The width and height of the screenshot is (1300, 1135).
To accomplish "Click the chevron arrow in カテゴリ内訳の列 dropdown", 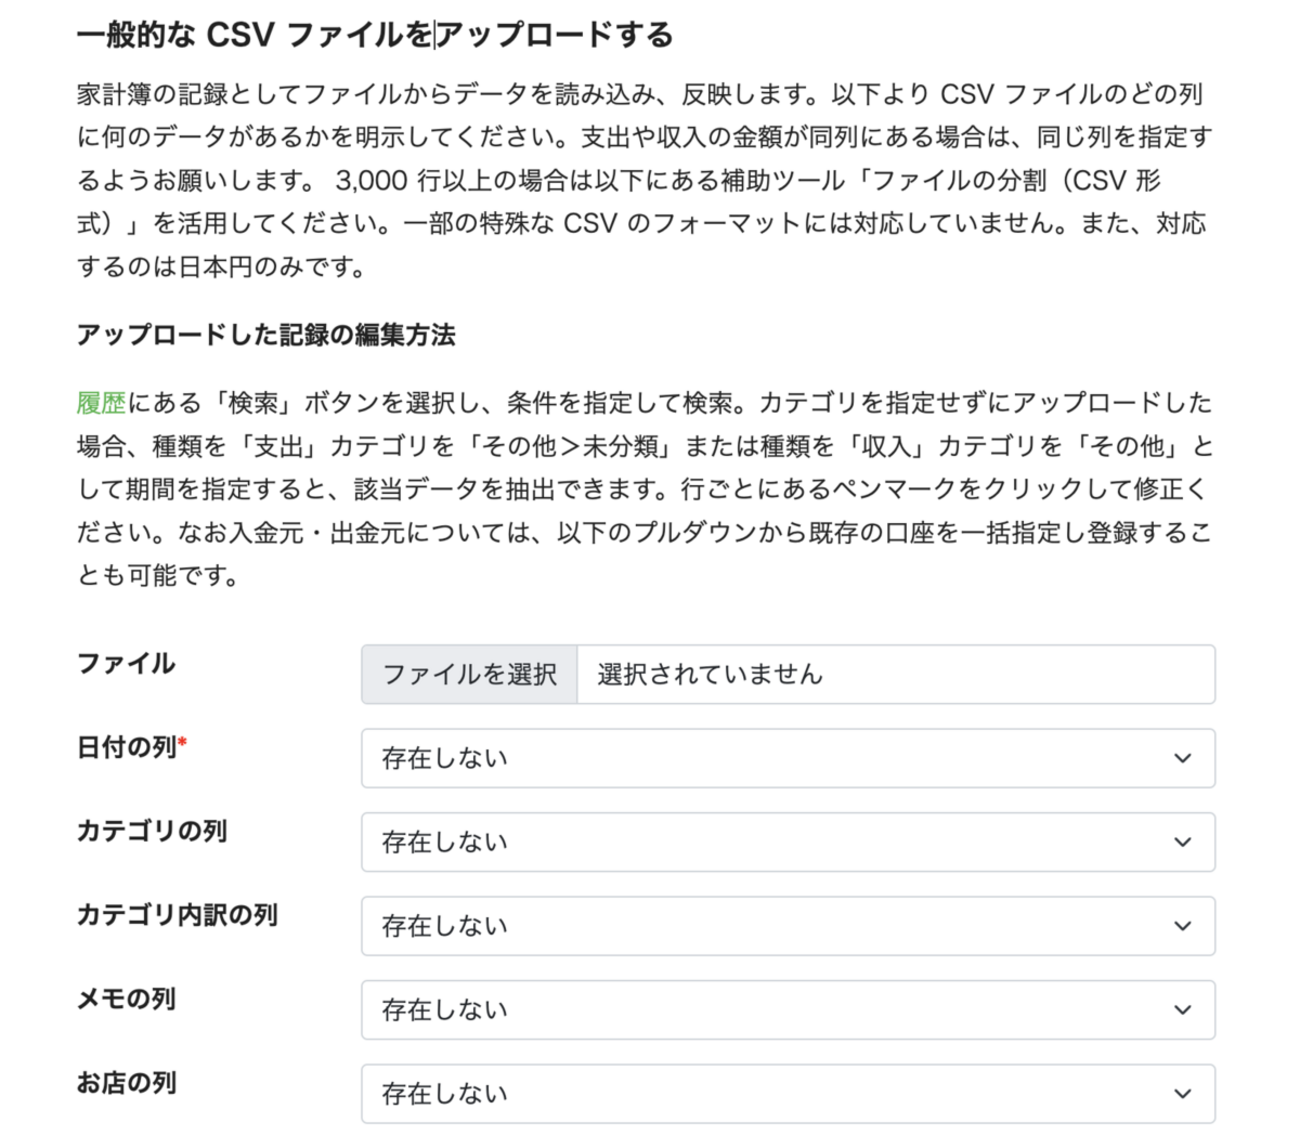I will [1182, 927].
